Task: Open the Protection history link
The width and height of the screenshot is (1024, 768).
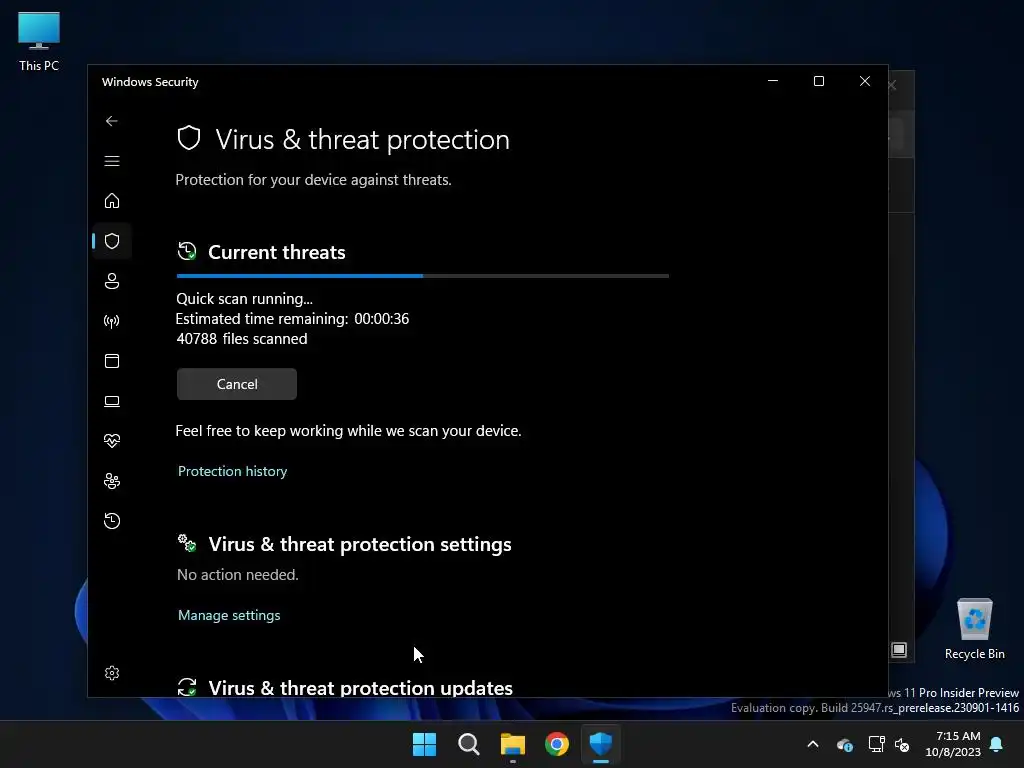Action: point(232,471)
